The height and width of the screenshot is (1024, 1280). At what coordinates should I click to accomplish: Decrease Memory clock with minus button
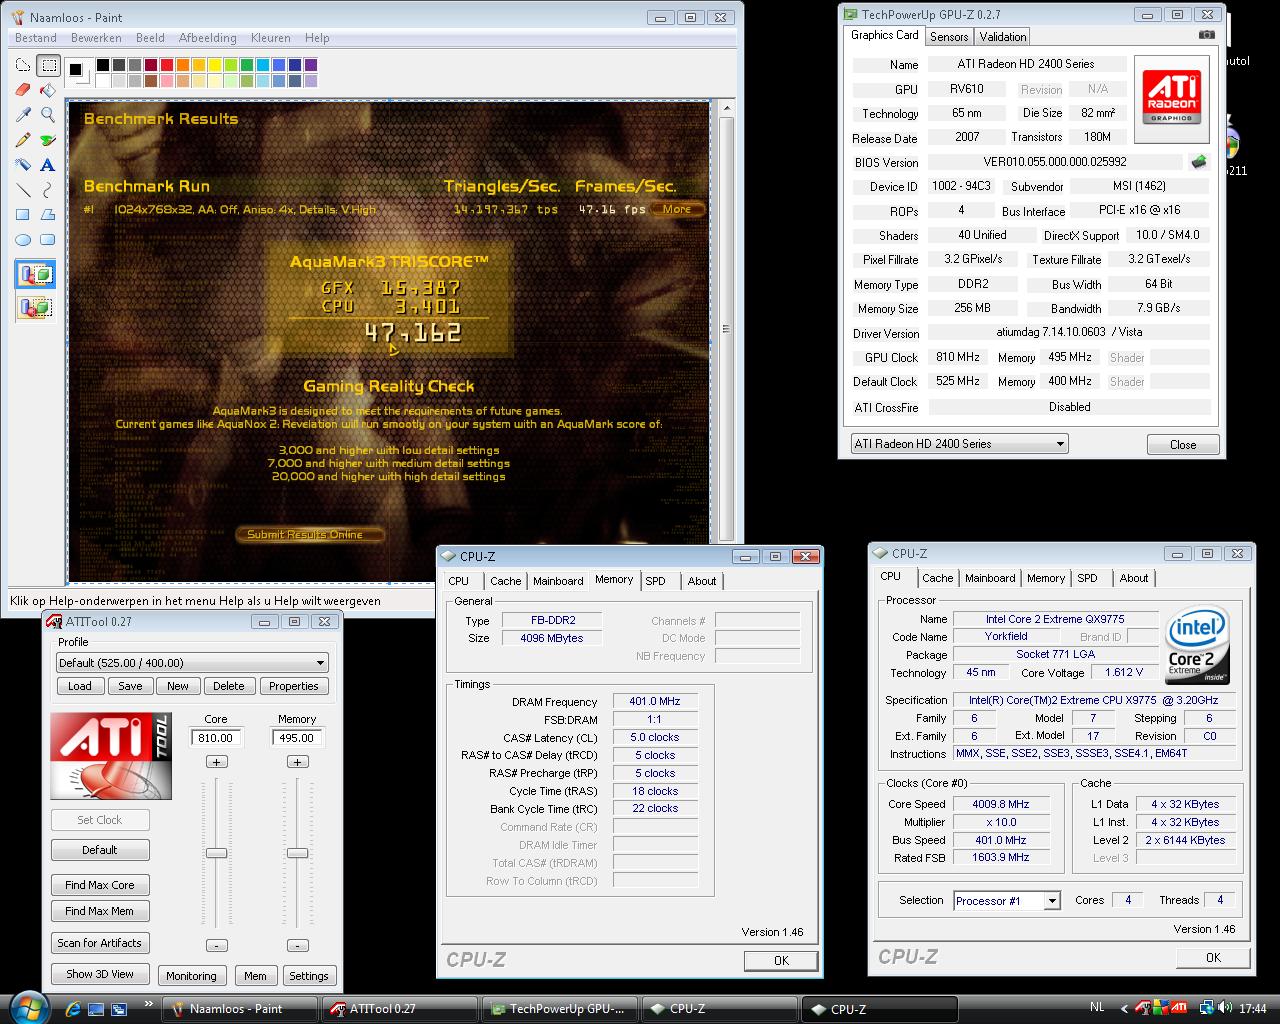click(x=297, y=945)
